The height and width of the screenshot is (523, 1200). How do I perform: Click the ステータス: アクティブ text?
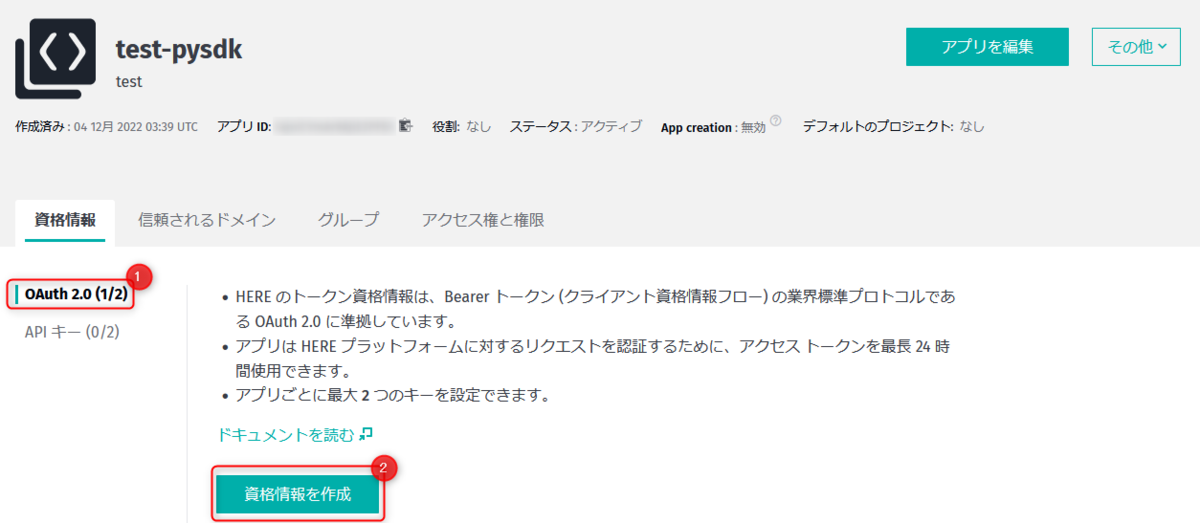[576, 127]
